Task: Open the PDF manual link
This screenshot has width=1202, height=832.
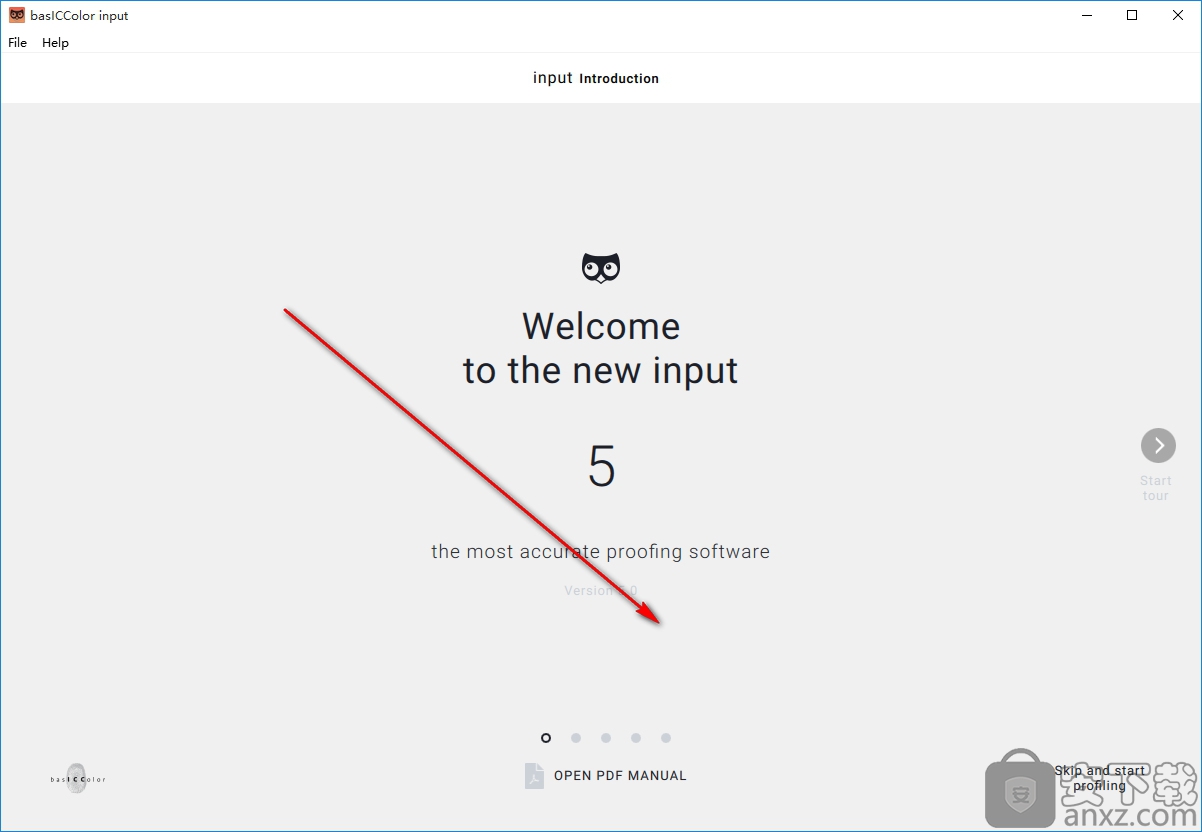Action: [620, 776]
